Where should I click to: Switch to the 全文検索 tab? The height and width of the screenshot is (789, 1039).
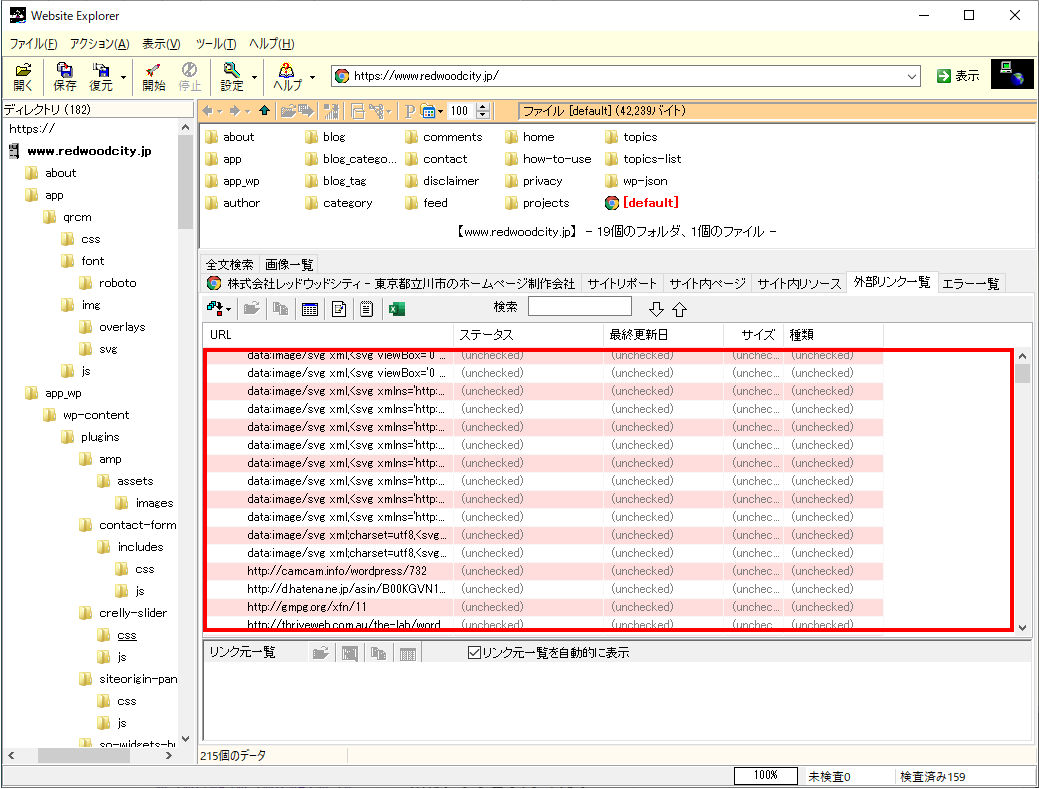coord(229,264)
